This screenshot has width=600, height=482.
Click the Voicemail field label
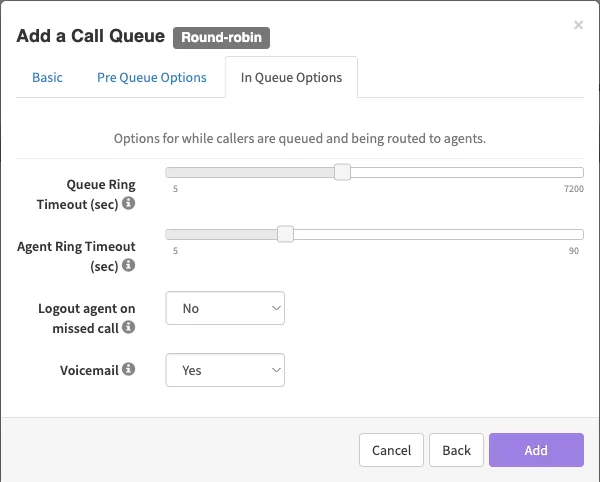click(89, 370)
